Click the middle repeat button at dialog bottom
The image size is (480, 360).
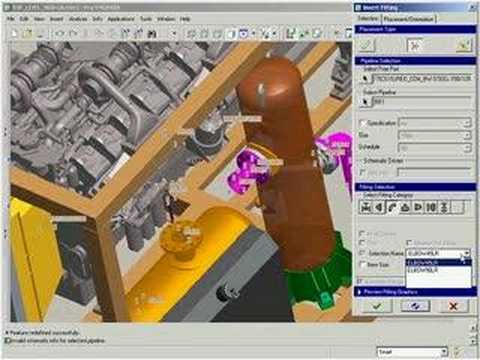point(415,306)
